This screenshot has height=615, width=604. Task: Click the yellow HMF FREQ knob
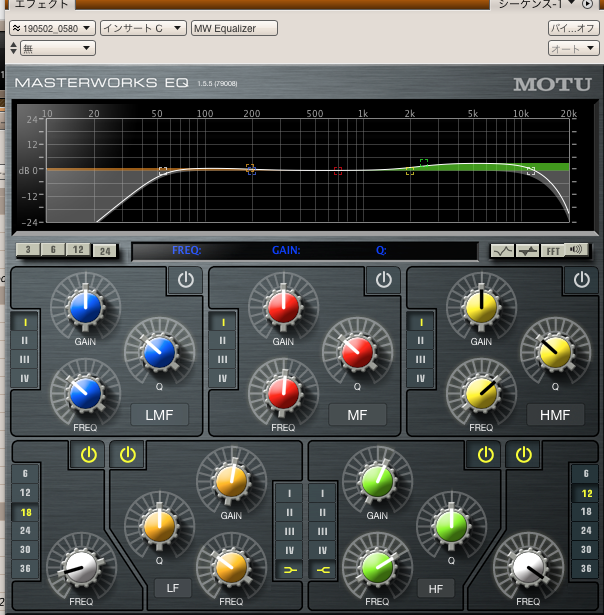[481, 393]
